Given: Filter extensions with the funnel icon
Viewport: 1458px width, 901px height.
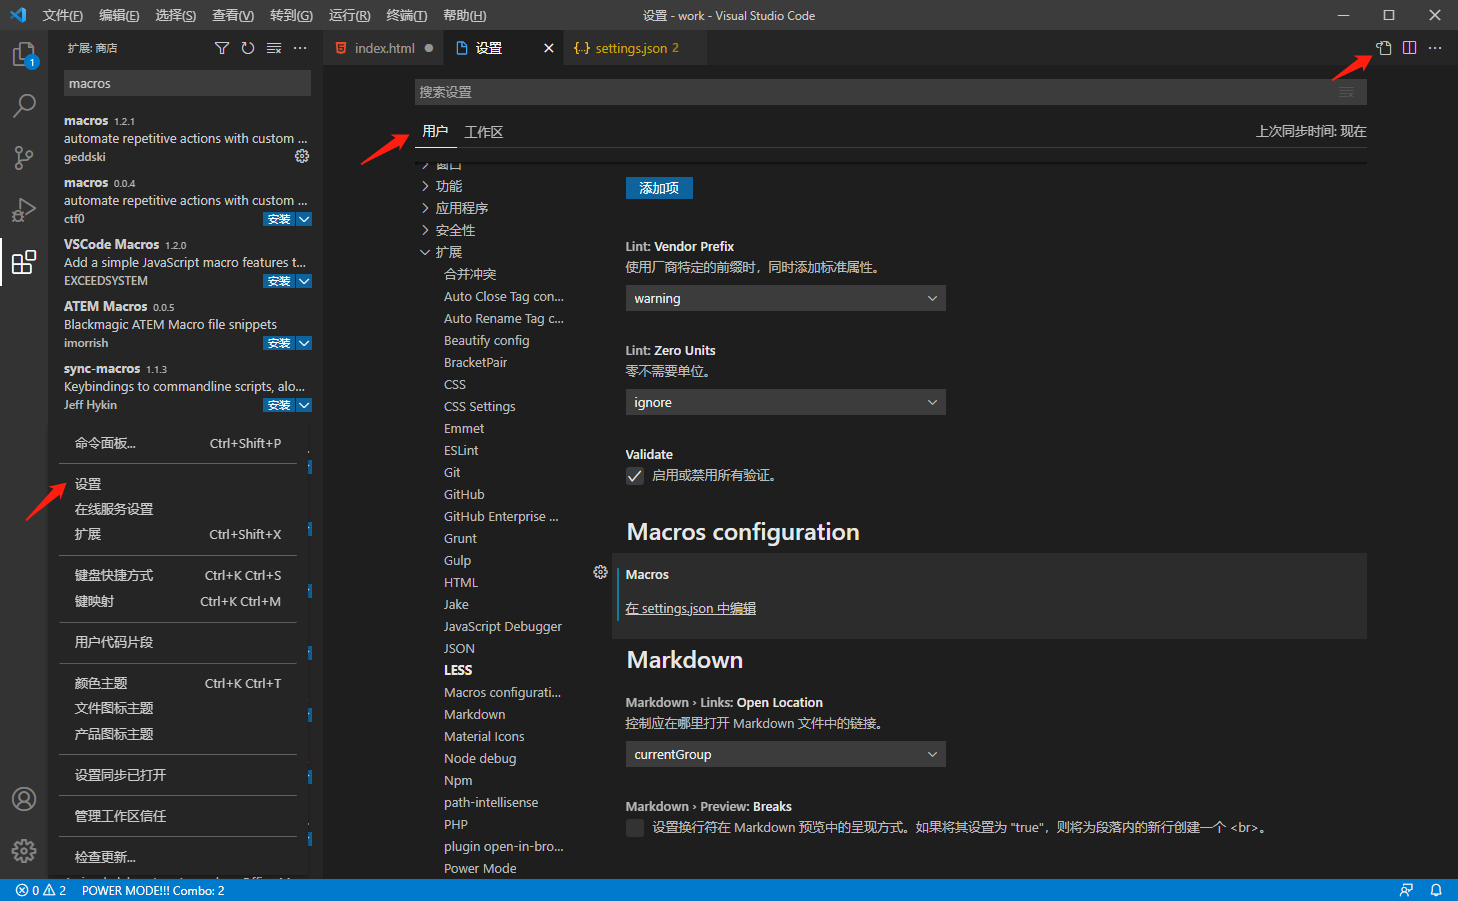Looking at the screenshot, I should (x=222, y=48).
